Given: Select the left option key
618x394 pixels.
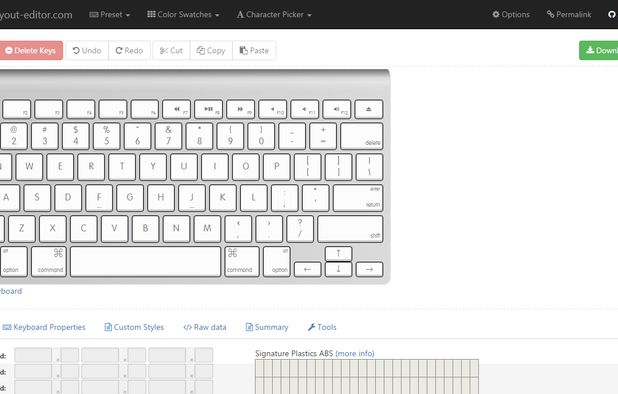Looking at the screenshot, I should pyautogui.click(x=13, y=262).
